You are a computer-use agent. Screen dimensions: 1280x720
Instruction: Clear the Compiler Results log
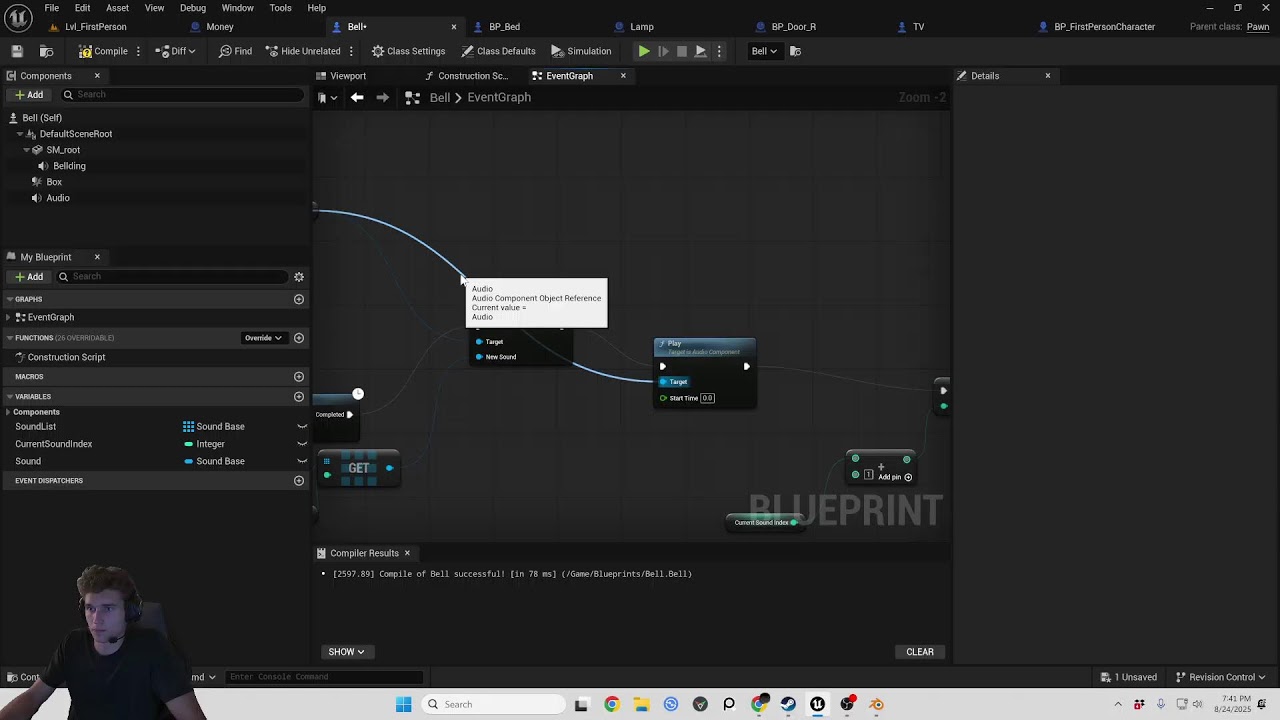click(920, 652)
